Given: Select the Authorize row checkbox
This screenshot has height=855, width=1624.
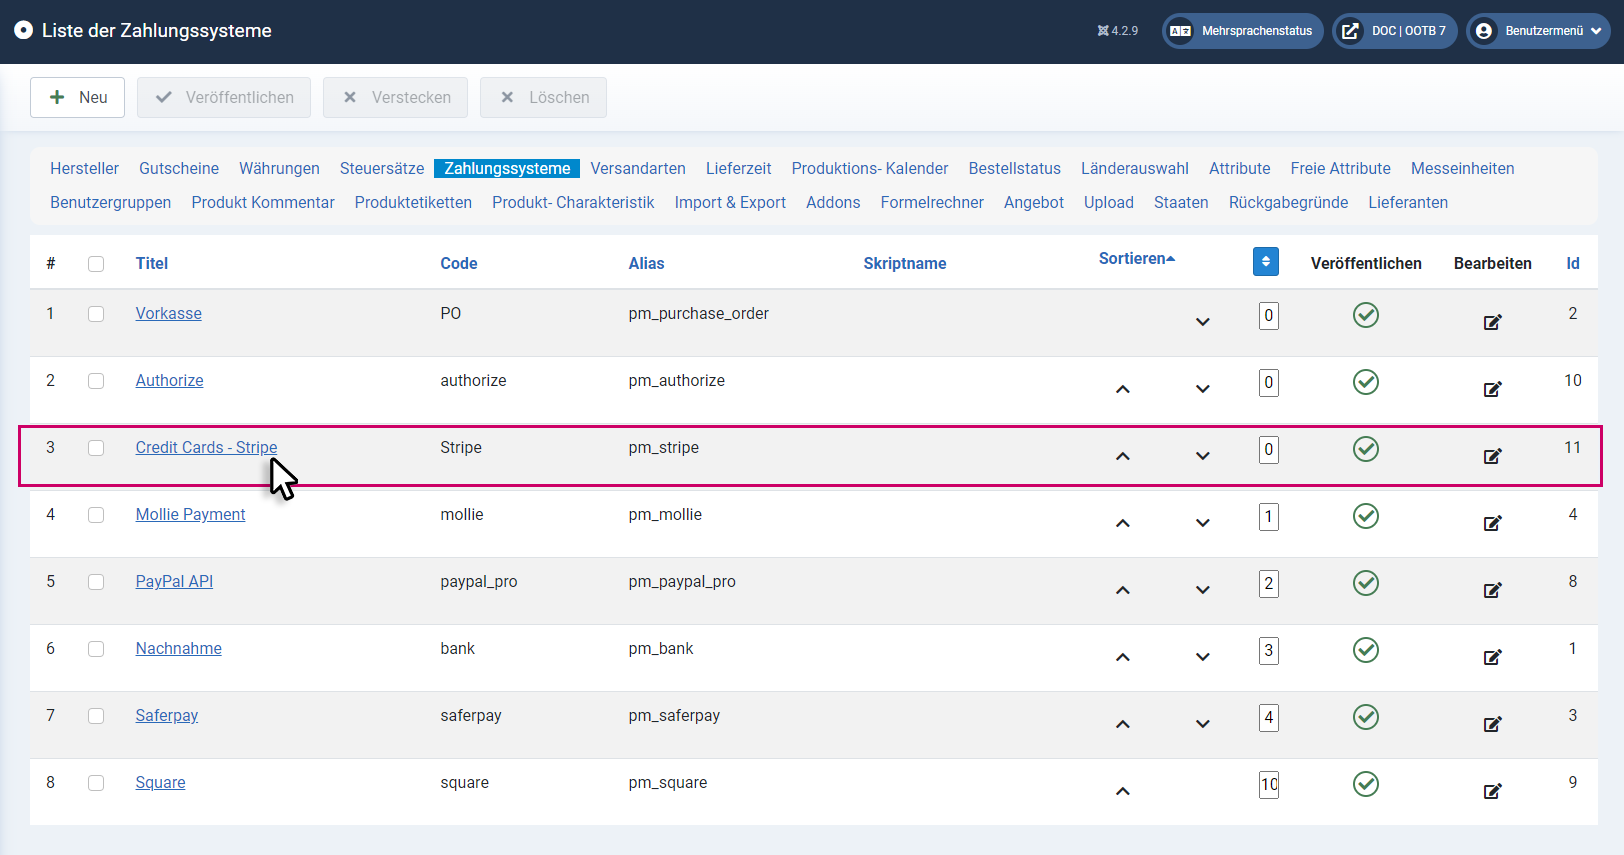Looking at the screenshot, I should click(x=96, y=381).
